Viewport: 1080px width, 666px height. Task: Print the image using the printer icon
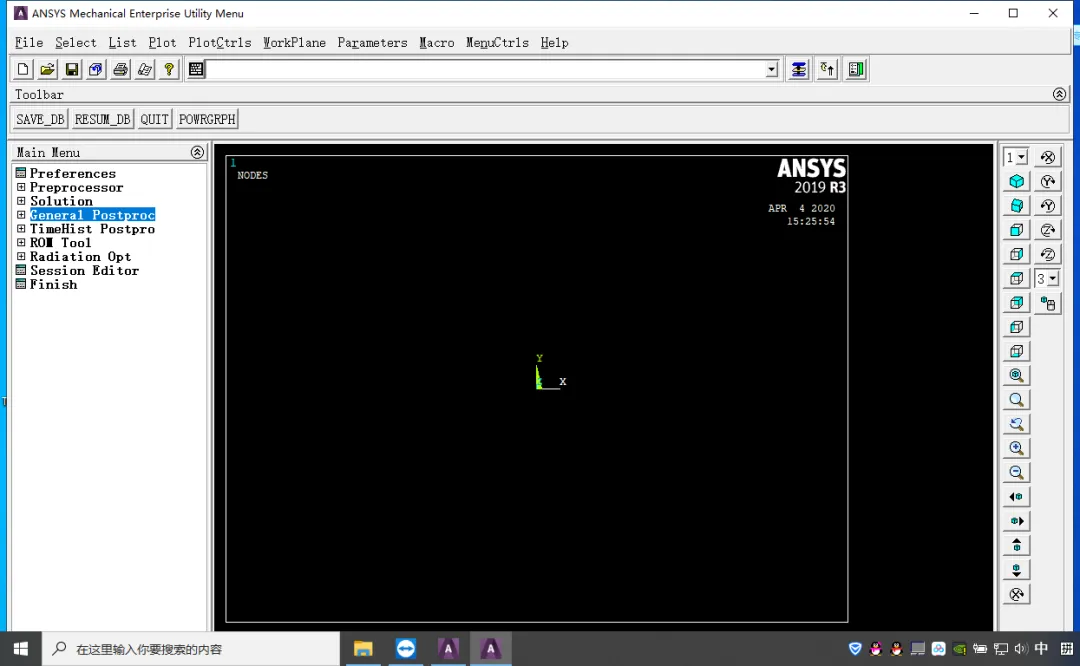pos(121,69)
